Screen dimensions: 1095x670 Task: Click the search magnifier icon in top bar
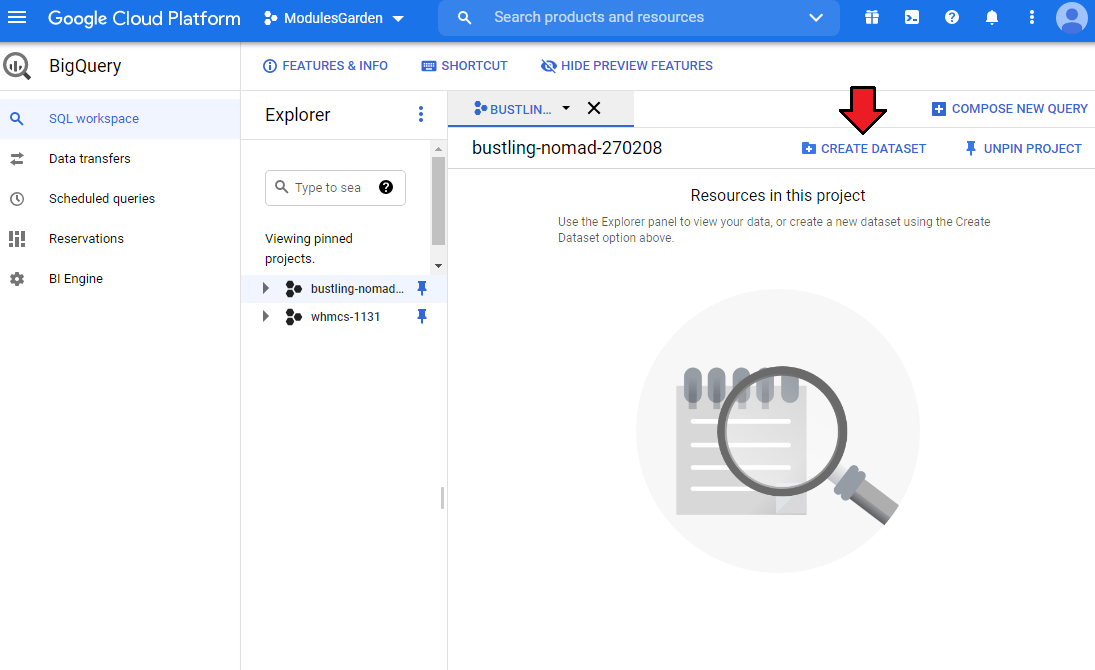click(x=464, y=18)
